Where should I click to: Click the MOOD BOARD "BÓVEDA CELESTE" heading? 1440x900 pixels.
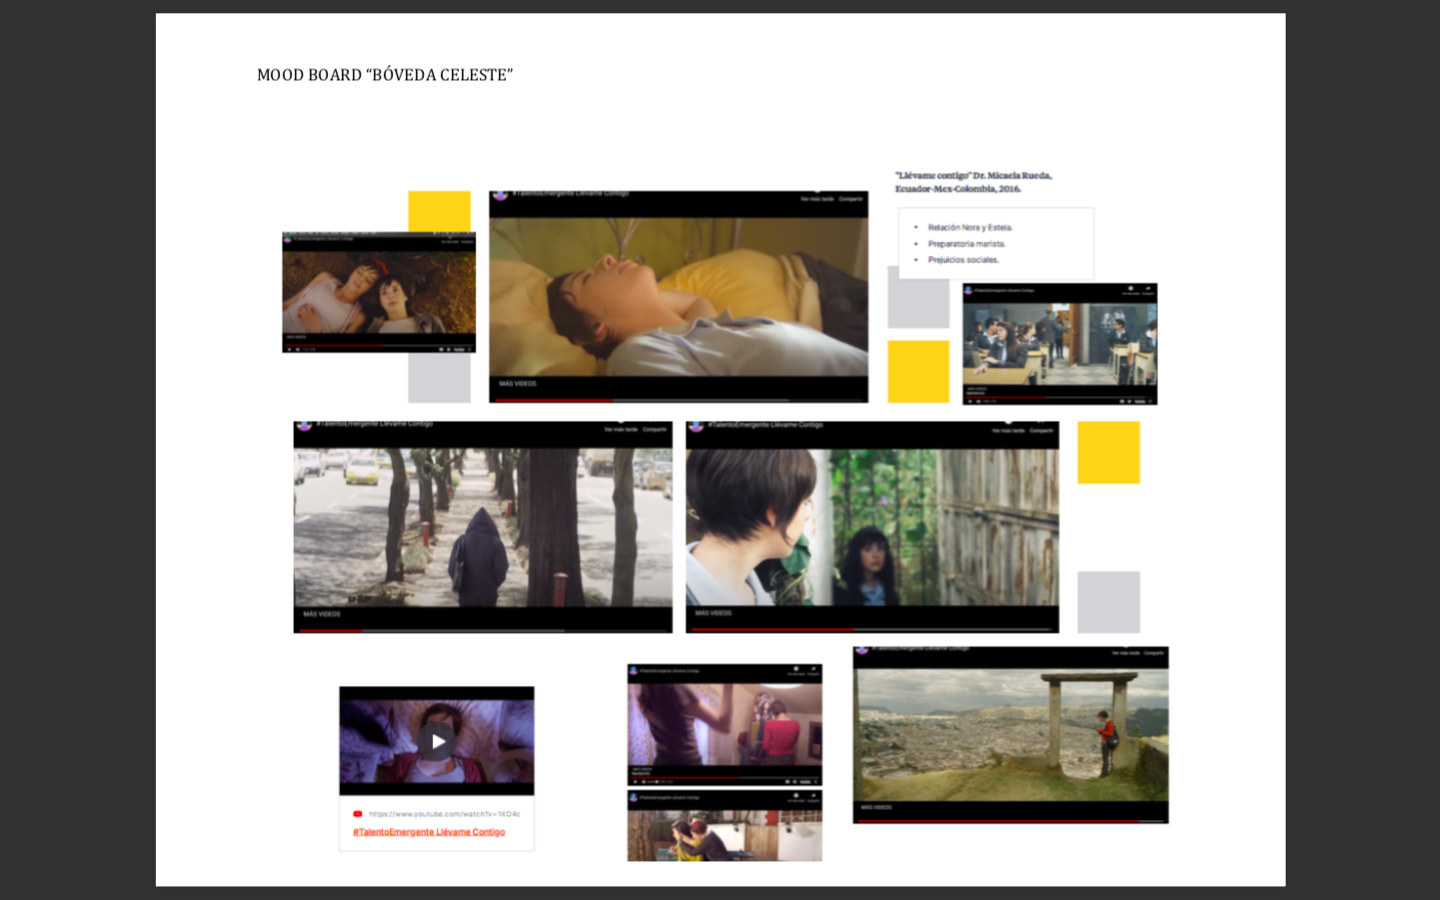click(x=385, y=75)
